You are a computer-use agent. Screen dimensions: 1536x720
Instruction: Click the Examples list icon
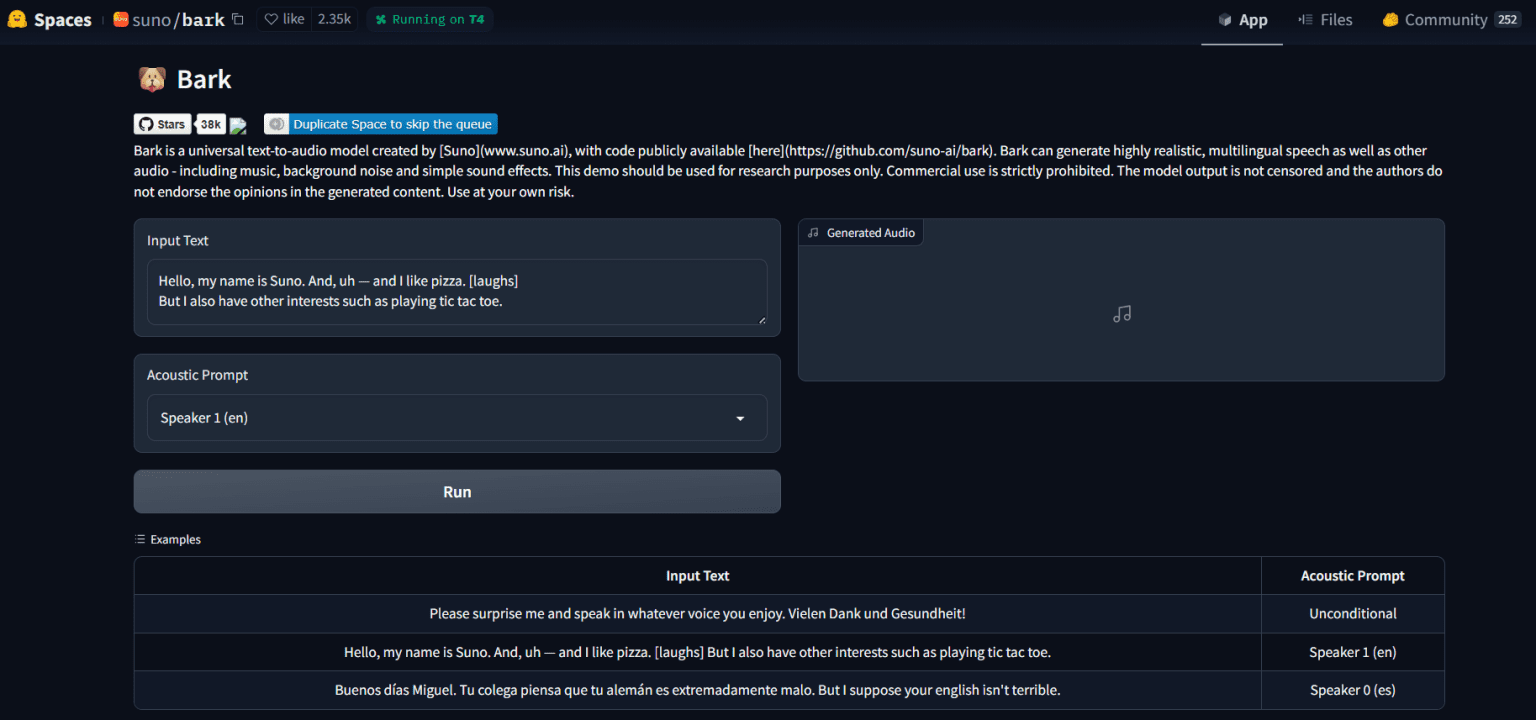point(140,539)
